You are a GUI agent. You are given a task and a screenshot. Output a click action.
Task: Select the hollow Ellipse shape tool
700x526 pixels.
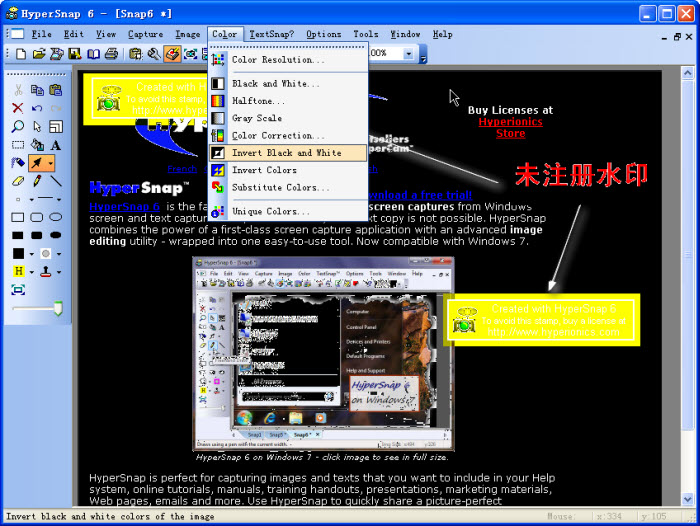point(55,217)
